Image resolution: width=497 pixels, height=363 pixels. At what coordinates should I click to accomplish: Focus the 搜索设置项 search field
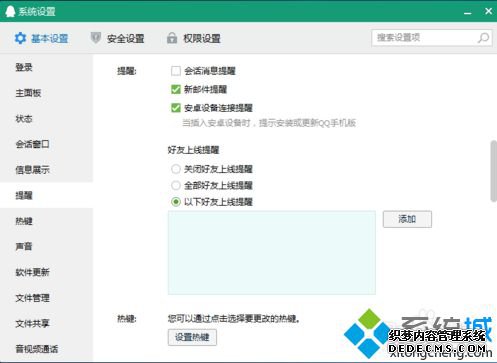pos(432,38)
